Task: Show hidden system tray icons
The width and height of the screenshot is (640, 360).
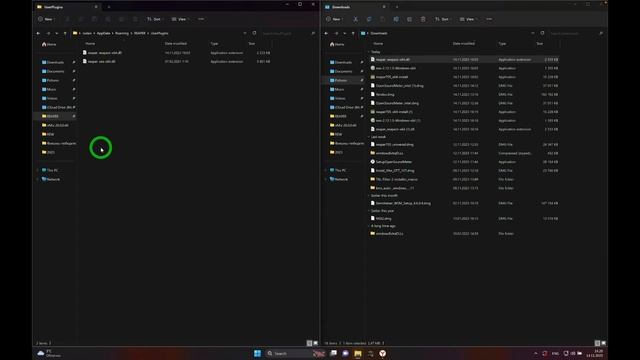Action: pyautogui.click(x=536, y=353)
